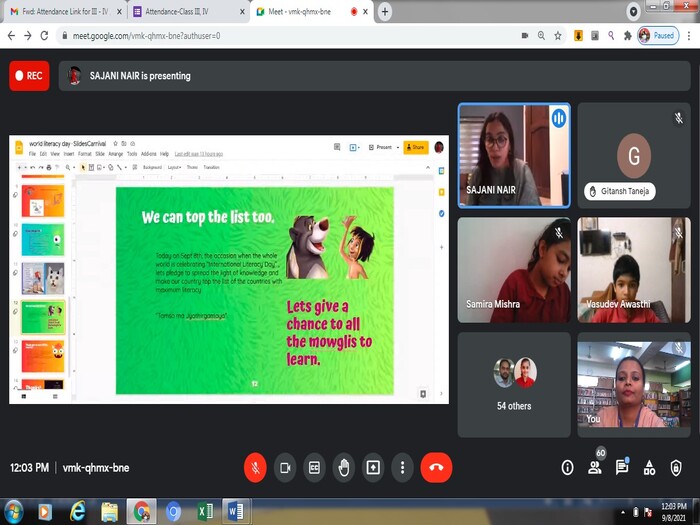
Task: Show hidden system tray icons
Action: point(623,512)
